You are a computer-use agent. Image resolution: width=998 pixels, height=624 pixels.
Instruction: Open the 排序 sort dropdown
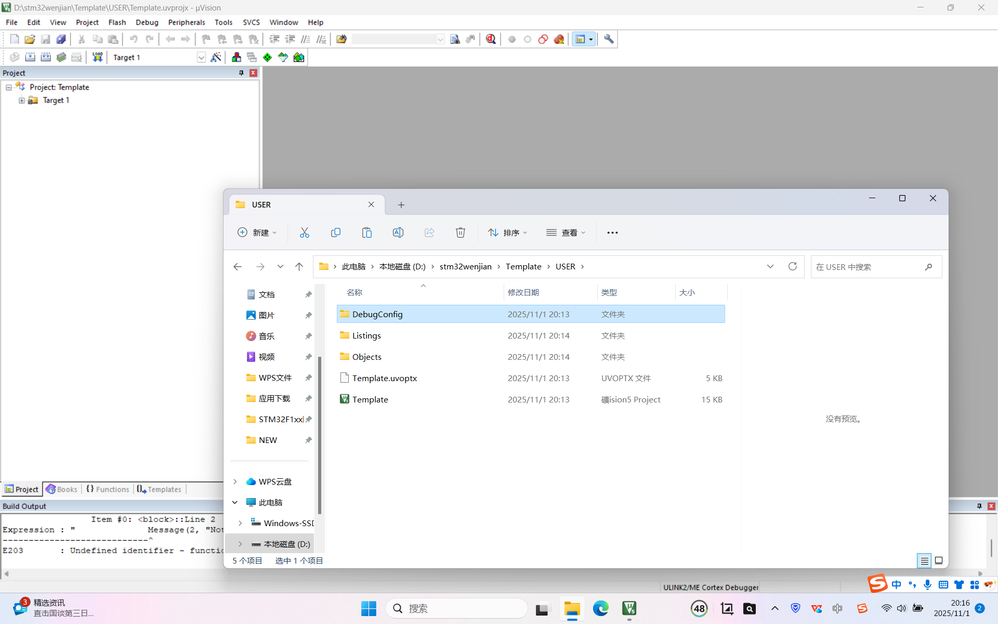[x=508, y=232]
